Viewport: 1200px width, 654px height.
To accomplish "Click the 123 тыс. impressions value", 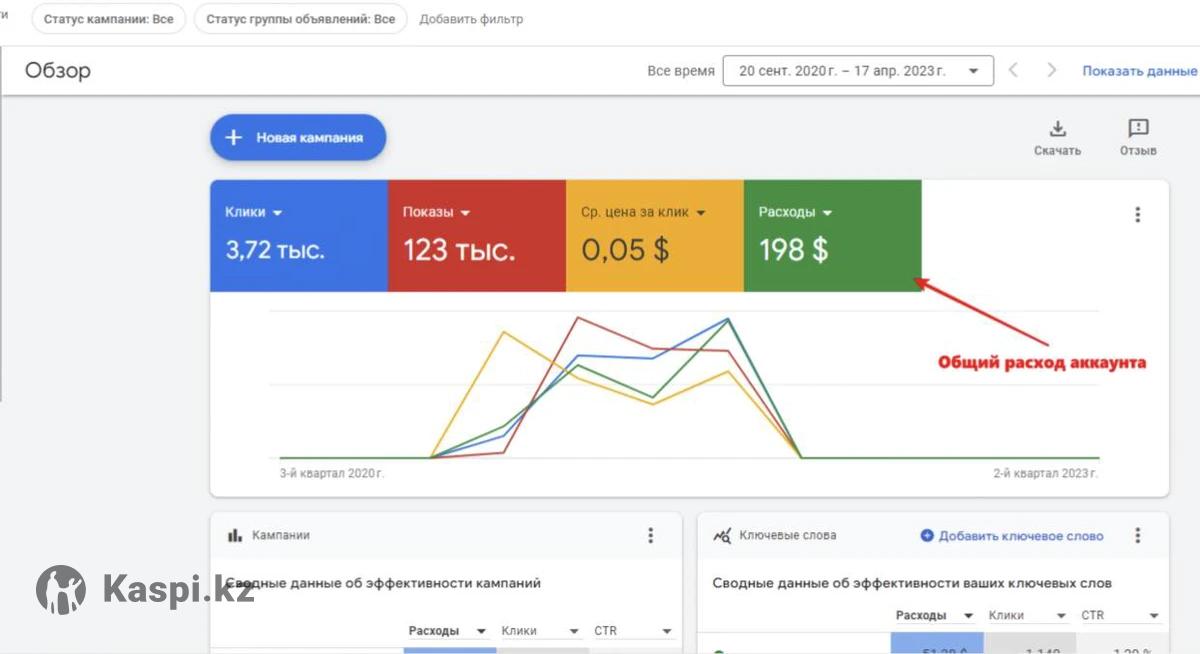I will 459,250.
